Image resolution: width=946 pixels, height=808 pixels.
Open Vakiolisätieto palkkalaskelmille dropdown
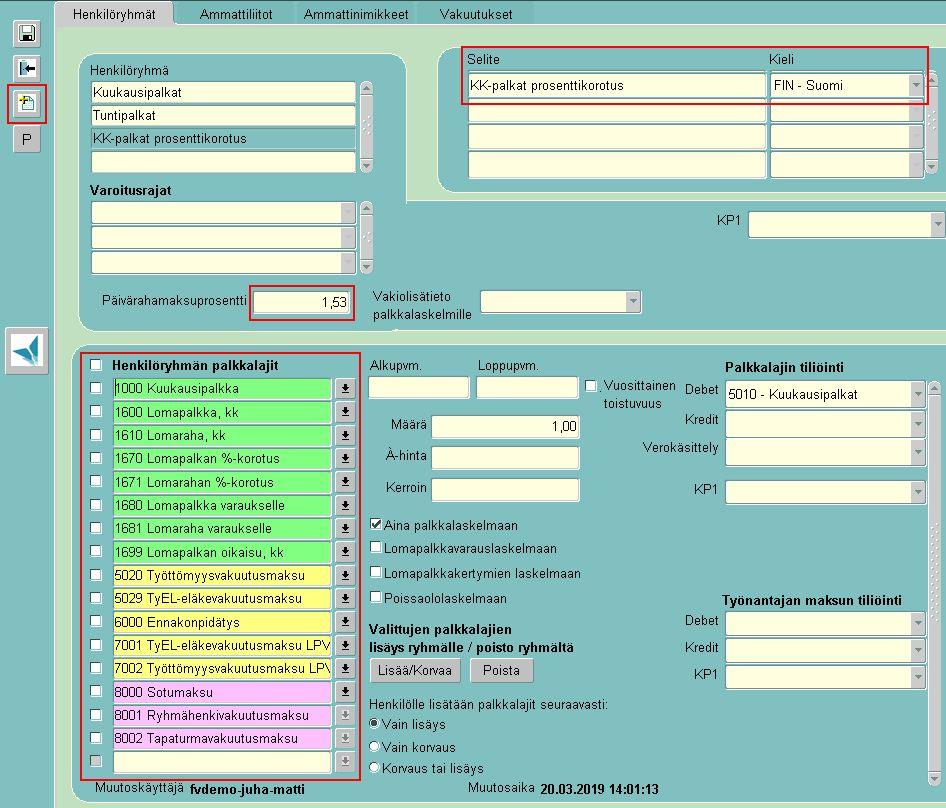633,302
